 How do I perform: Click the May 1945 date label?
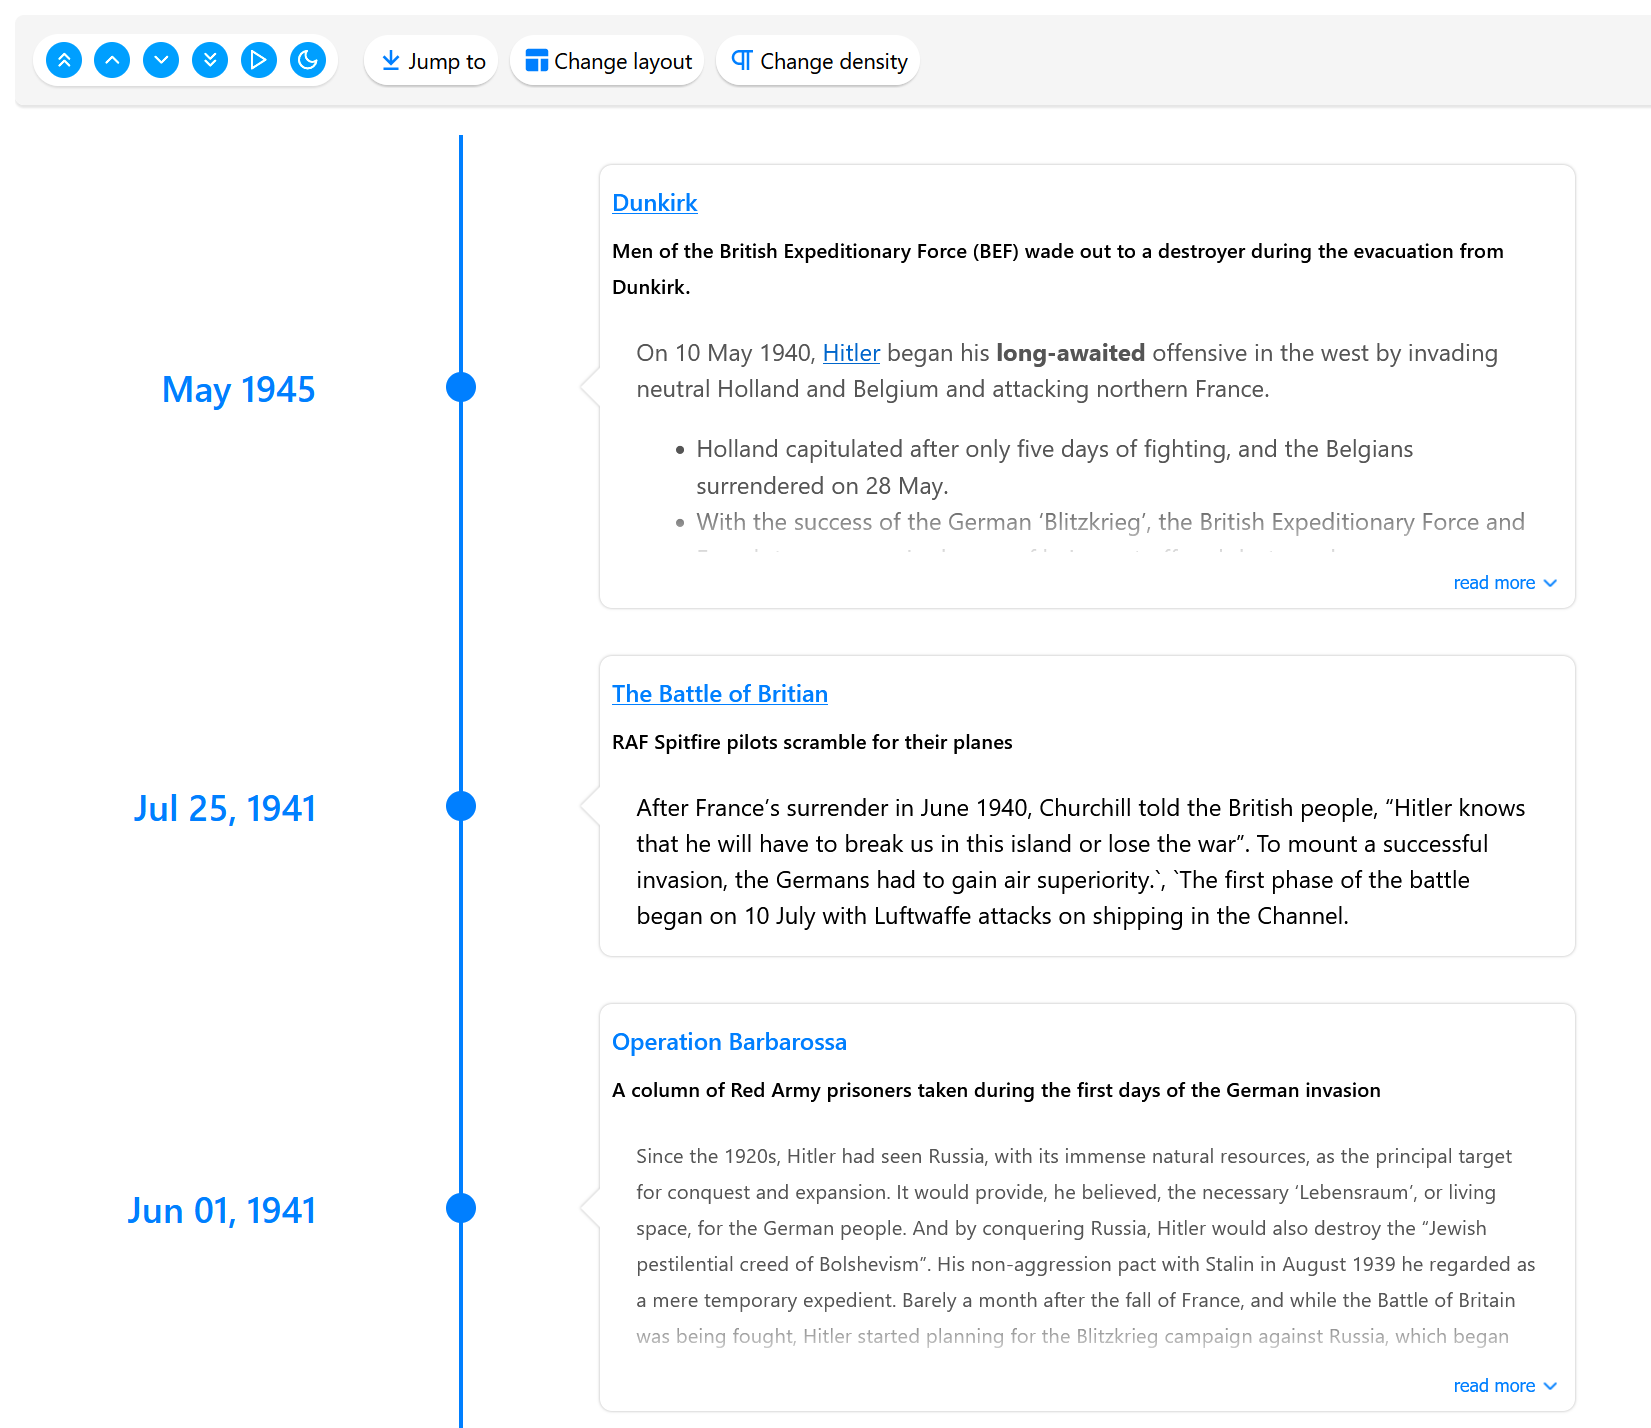(x=238, y=389)
